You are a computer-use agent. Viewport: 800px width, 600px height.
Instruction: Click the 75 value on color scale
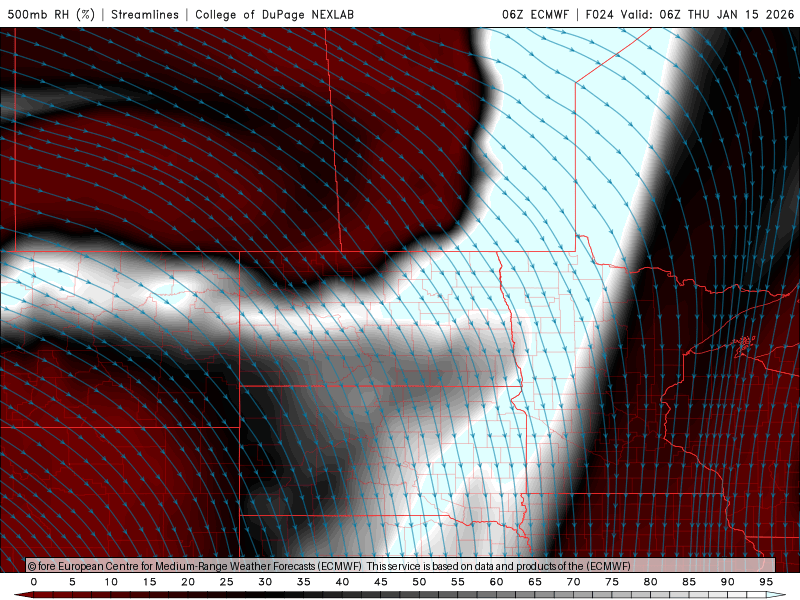(x=612, y=582)
